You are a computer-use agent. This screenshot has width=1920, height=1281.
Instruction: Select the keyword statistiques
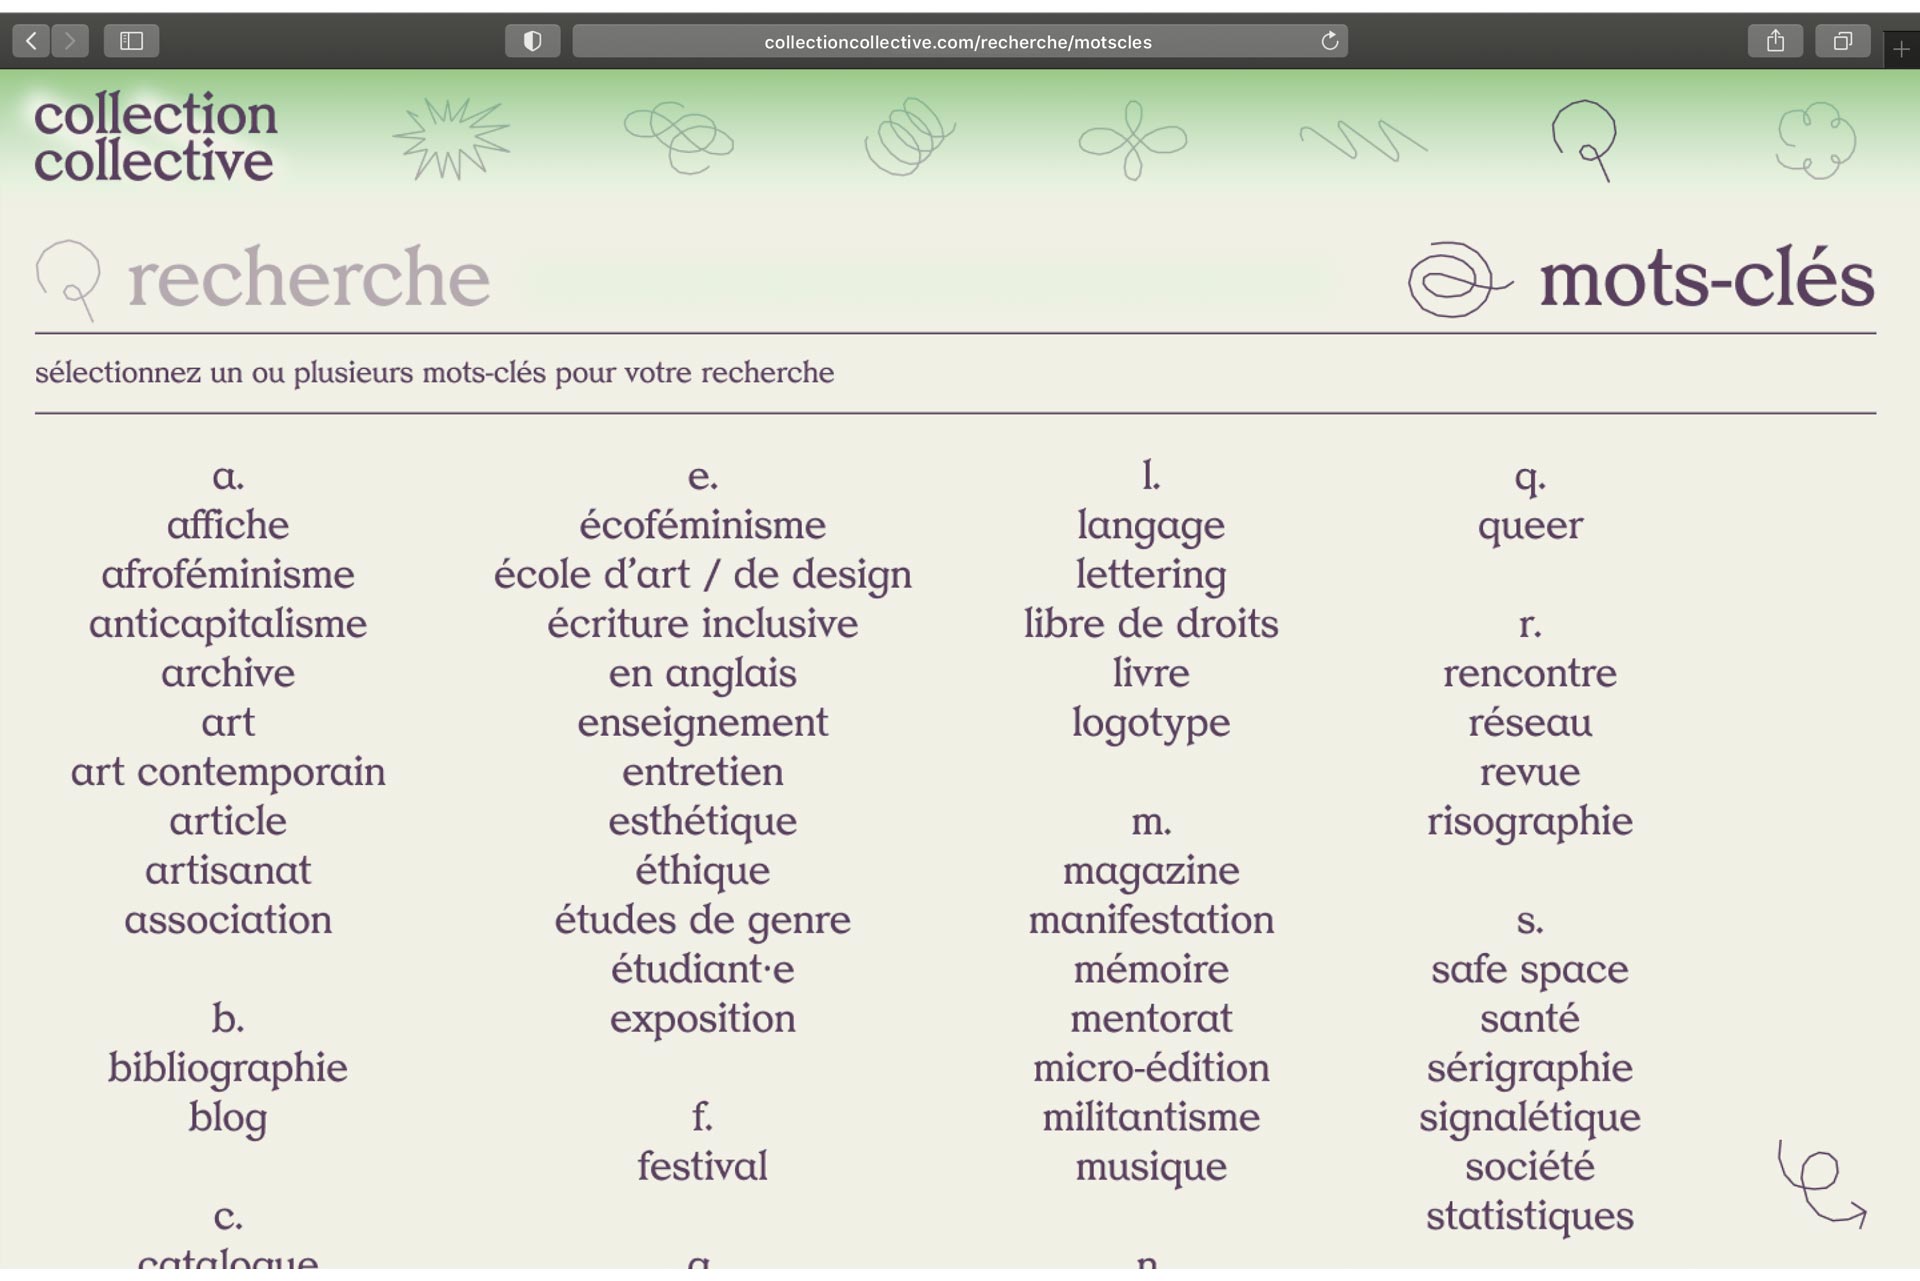tap(1530, 1216)
